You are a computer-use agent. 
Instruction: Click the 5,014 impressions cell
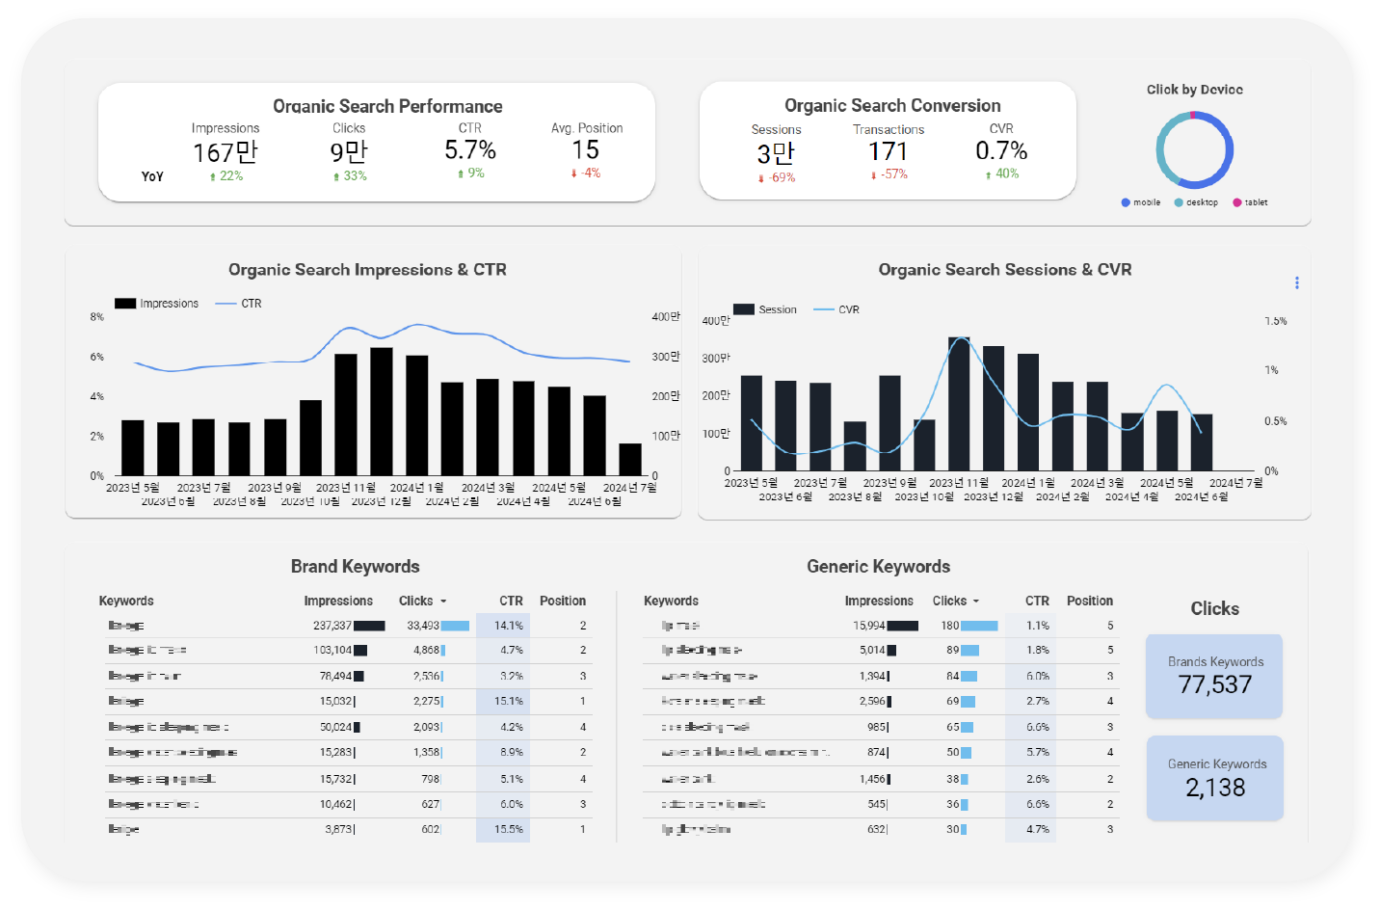[872, 650]
